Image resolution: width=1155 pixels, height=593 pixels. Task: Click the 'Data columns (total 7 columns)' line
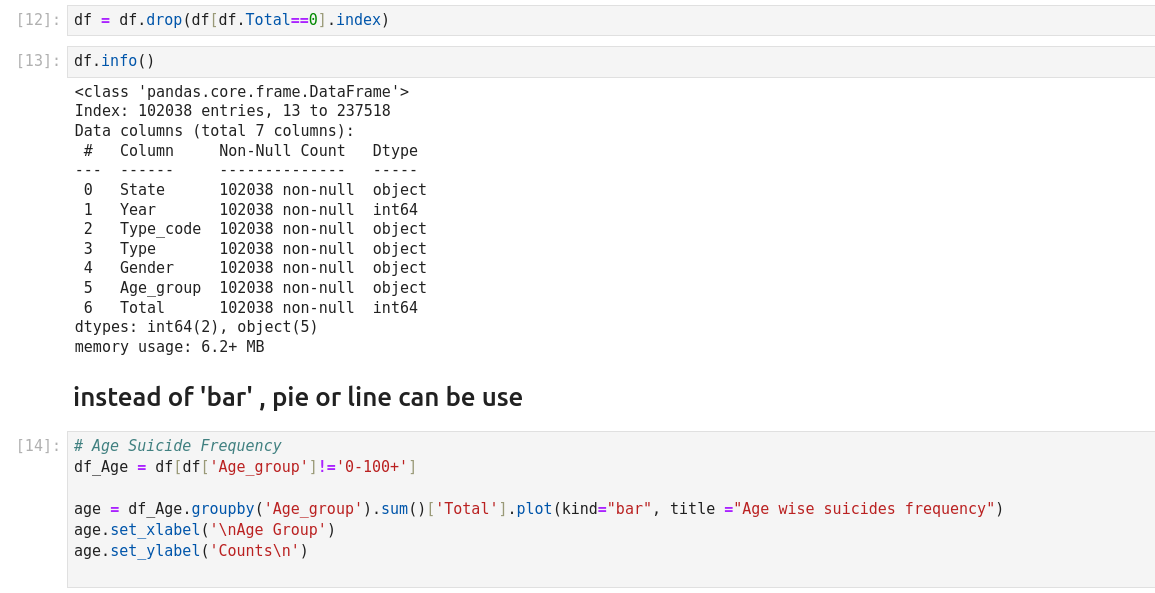(x=214, y=131)
